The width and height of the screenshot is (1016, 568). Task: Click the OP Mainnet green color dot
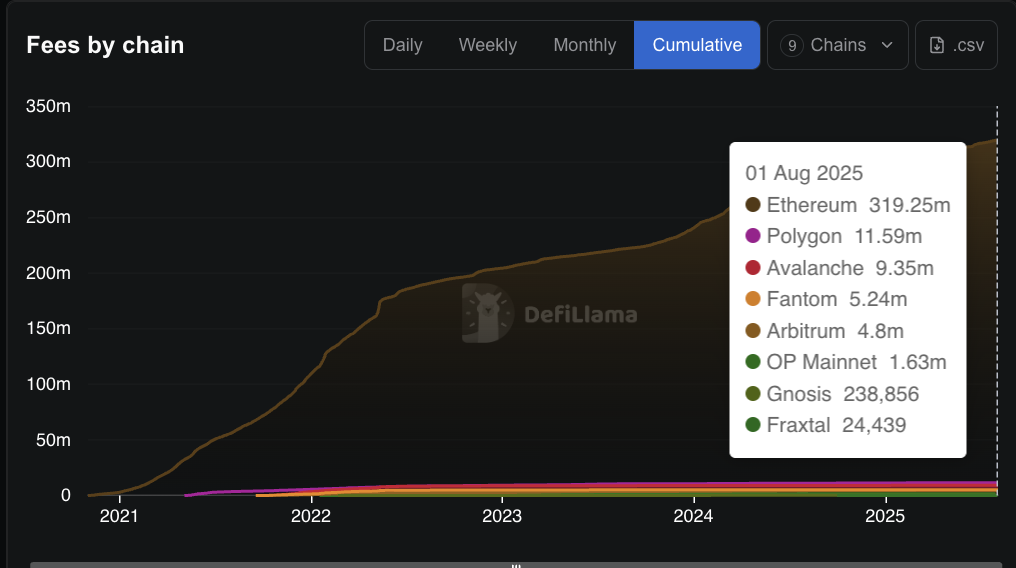coord(752,361)
